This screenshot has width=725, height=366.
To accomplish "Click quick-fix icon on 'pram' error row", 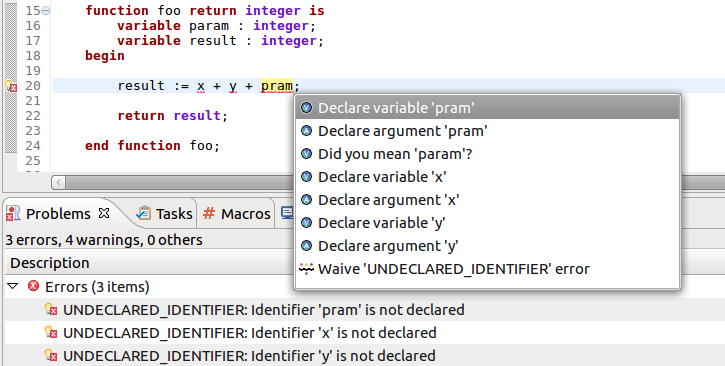I will [x=51, y=309].
